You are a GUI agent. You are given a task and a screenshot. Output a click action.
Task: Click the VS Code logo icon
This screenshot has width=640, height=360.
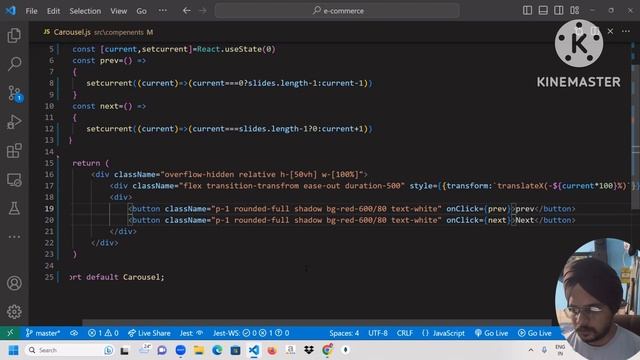point(11,11)
